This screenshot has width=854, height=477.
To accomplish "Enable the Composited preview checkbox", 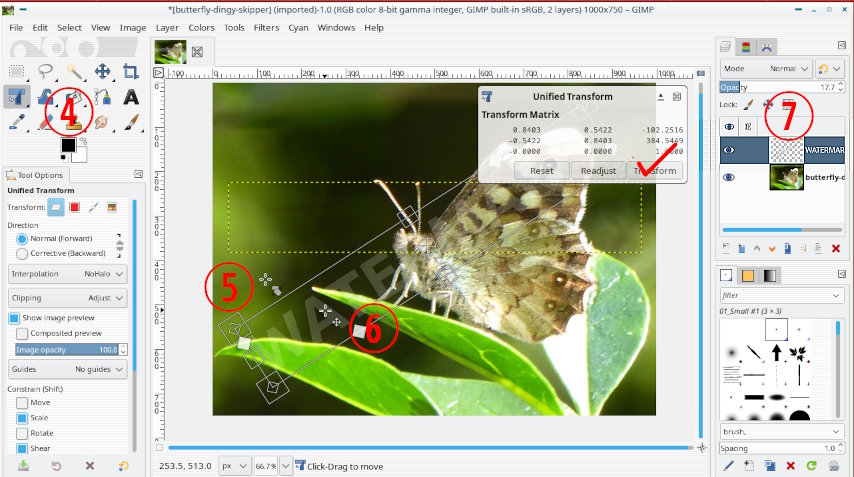I will click(22, 333).
